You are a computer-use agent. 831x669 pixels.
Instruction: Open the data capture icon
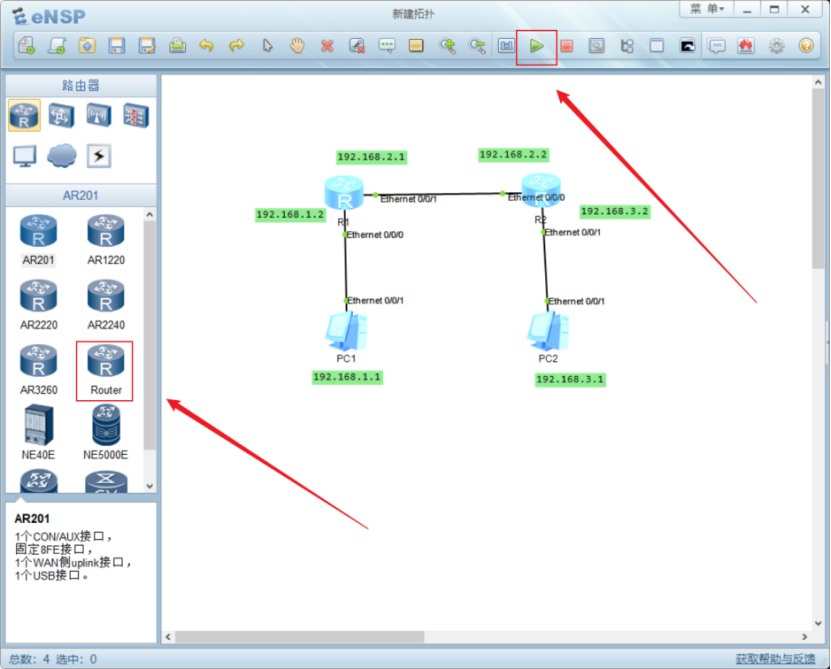click(x=596, y=46)
